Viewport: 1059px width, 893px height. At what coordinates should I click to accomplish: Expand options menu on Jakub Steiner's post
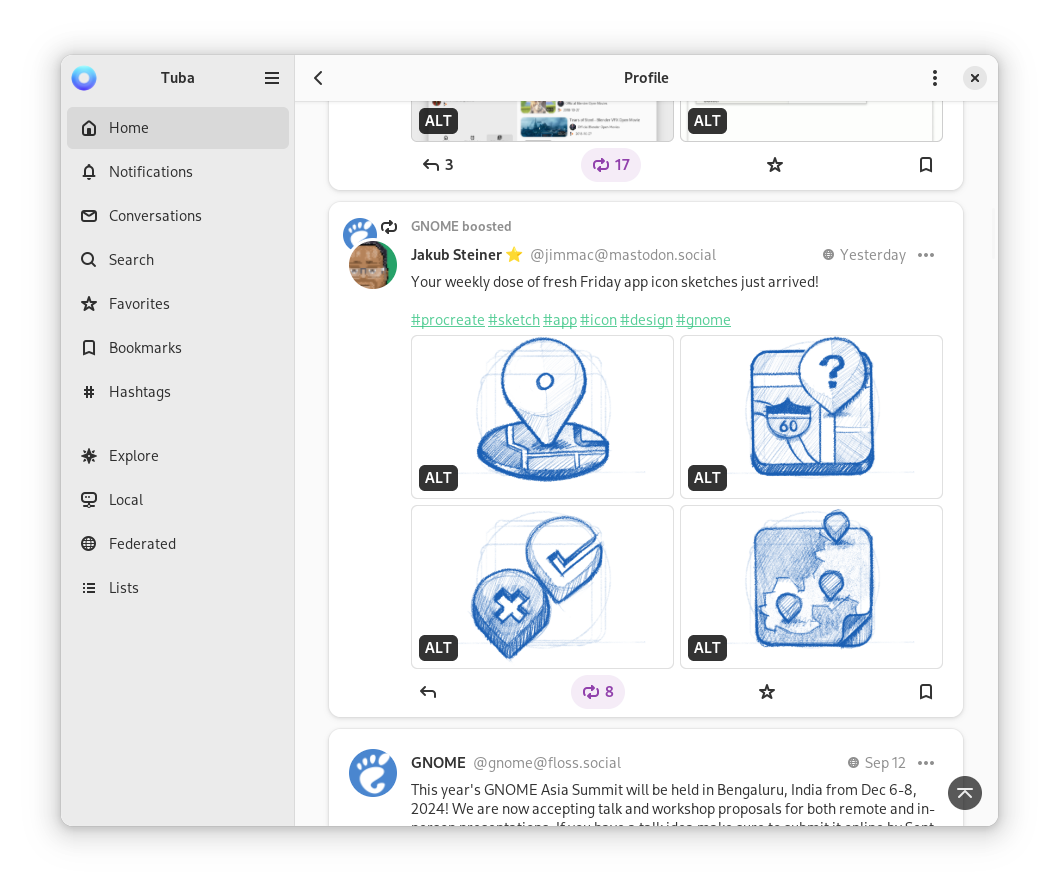[926, 255]
